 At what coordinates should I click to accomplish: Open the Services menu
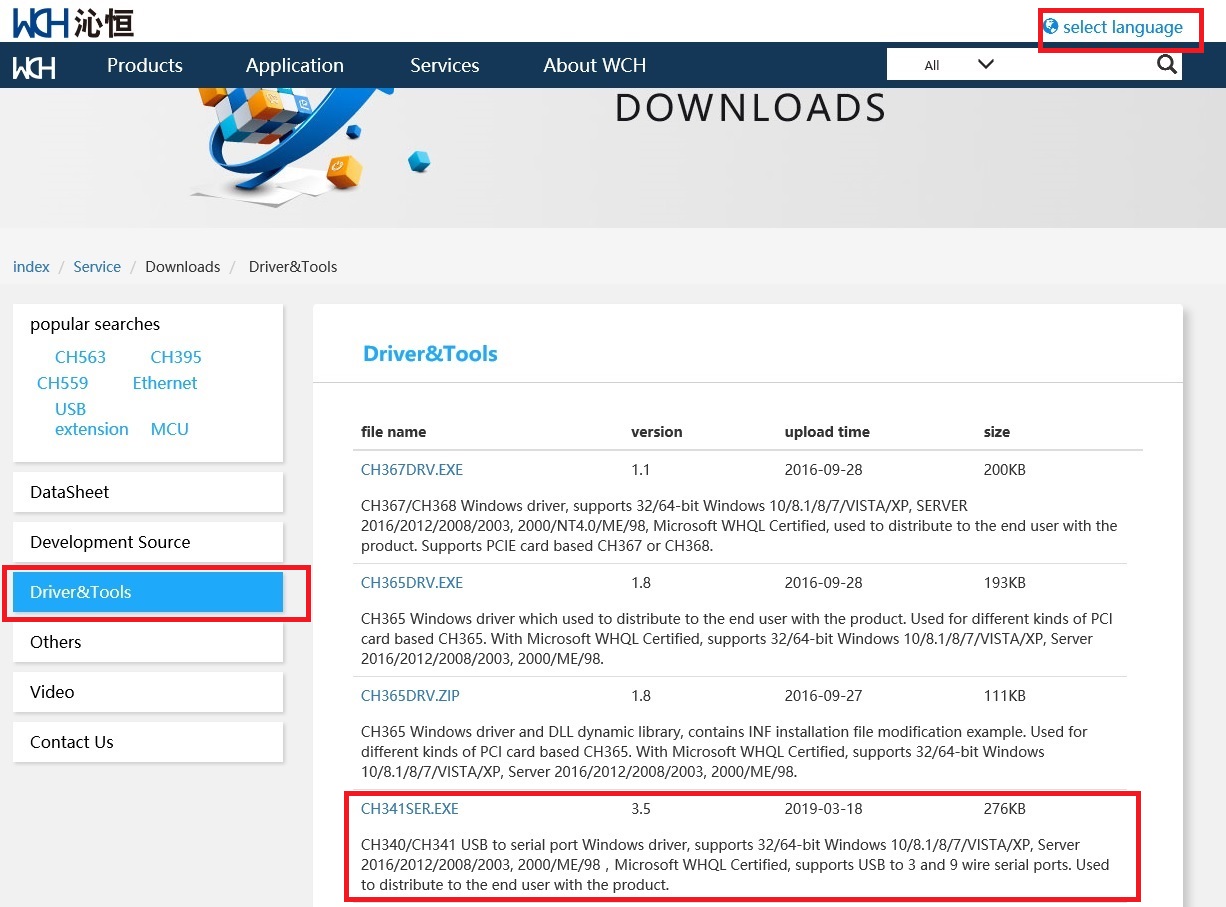pos(444,66)
